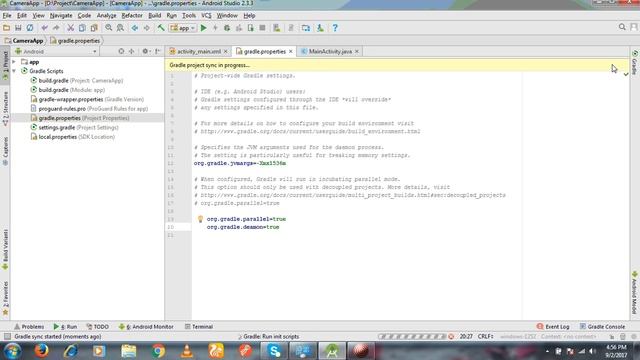Click the Cut scissors icon

[70, 28]
